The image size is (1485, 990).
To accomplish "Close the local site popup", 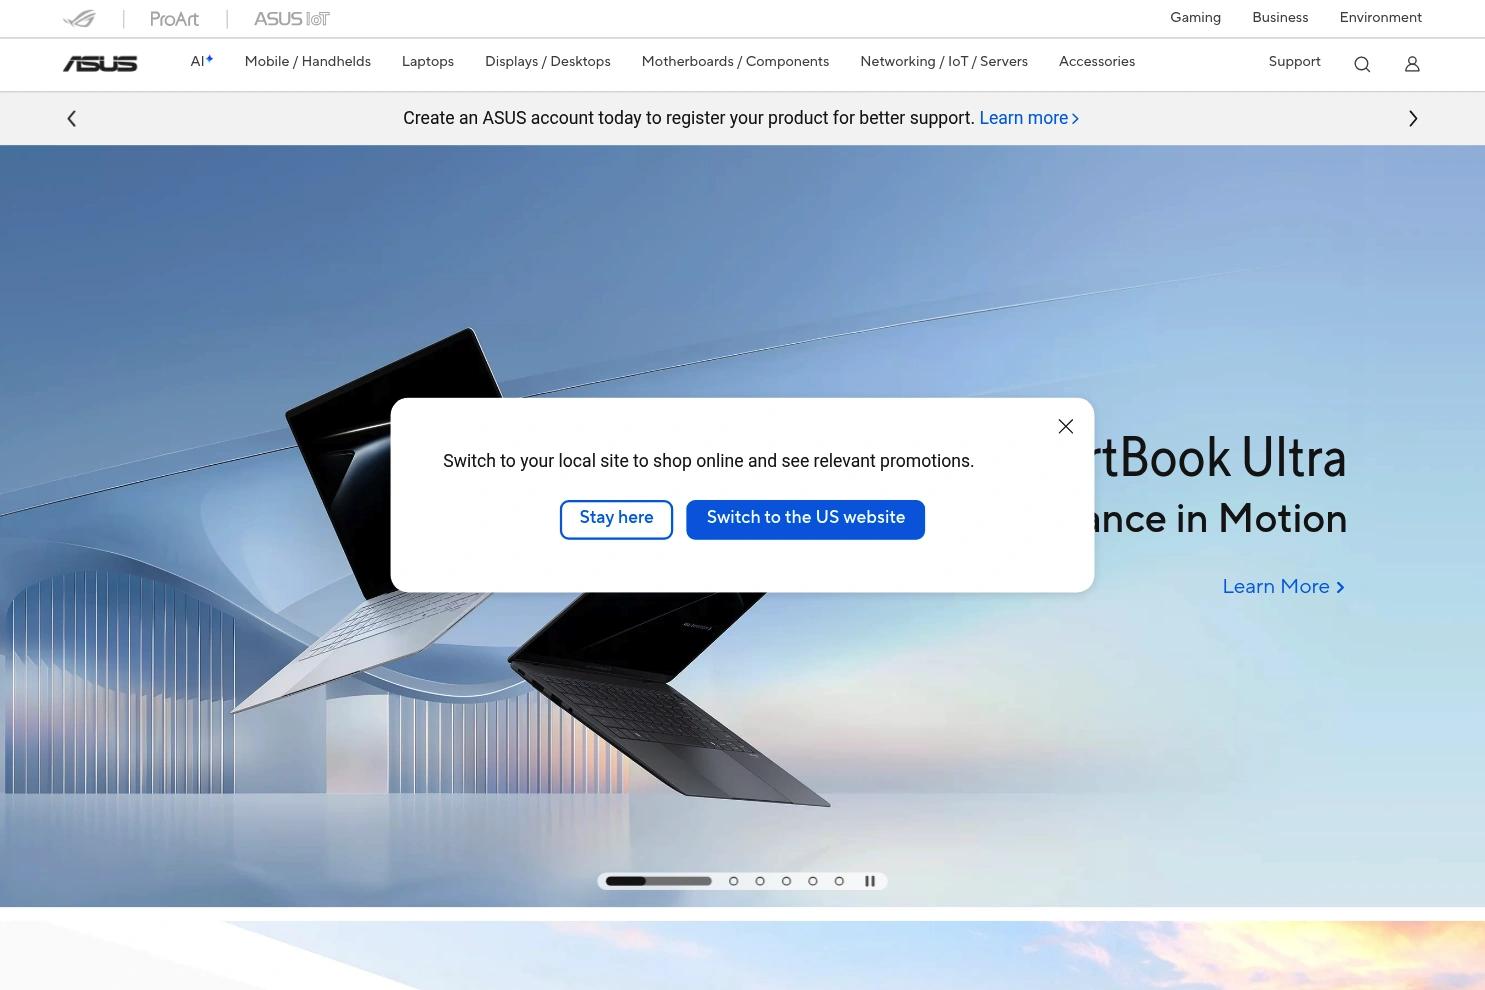I will 1066,426.
